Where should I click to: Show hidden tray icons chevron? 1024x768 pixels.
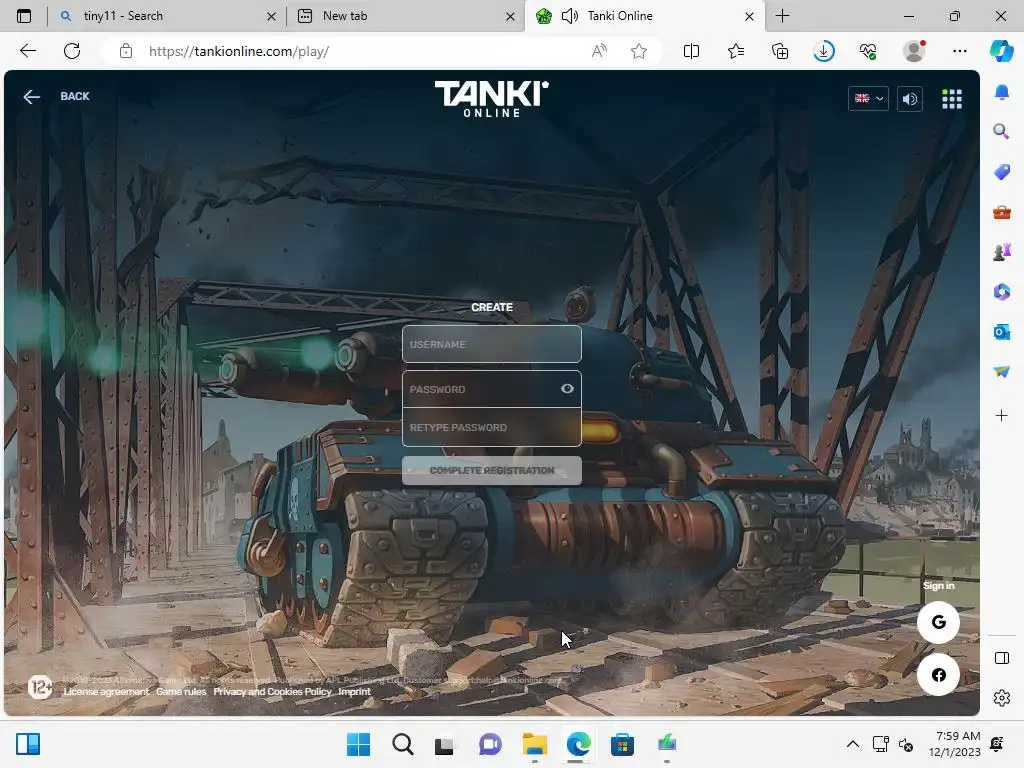(x=852, y=744)
